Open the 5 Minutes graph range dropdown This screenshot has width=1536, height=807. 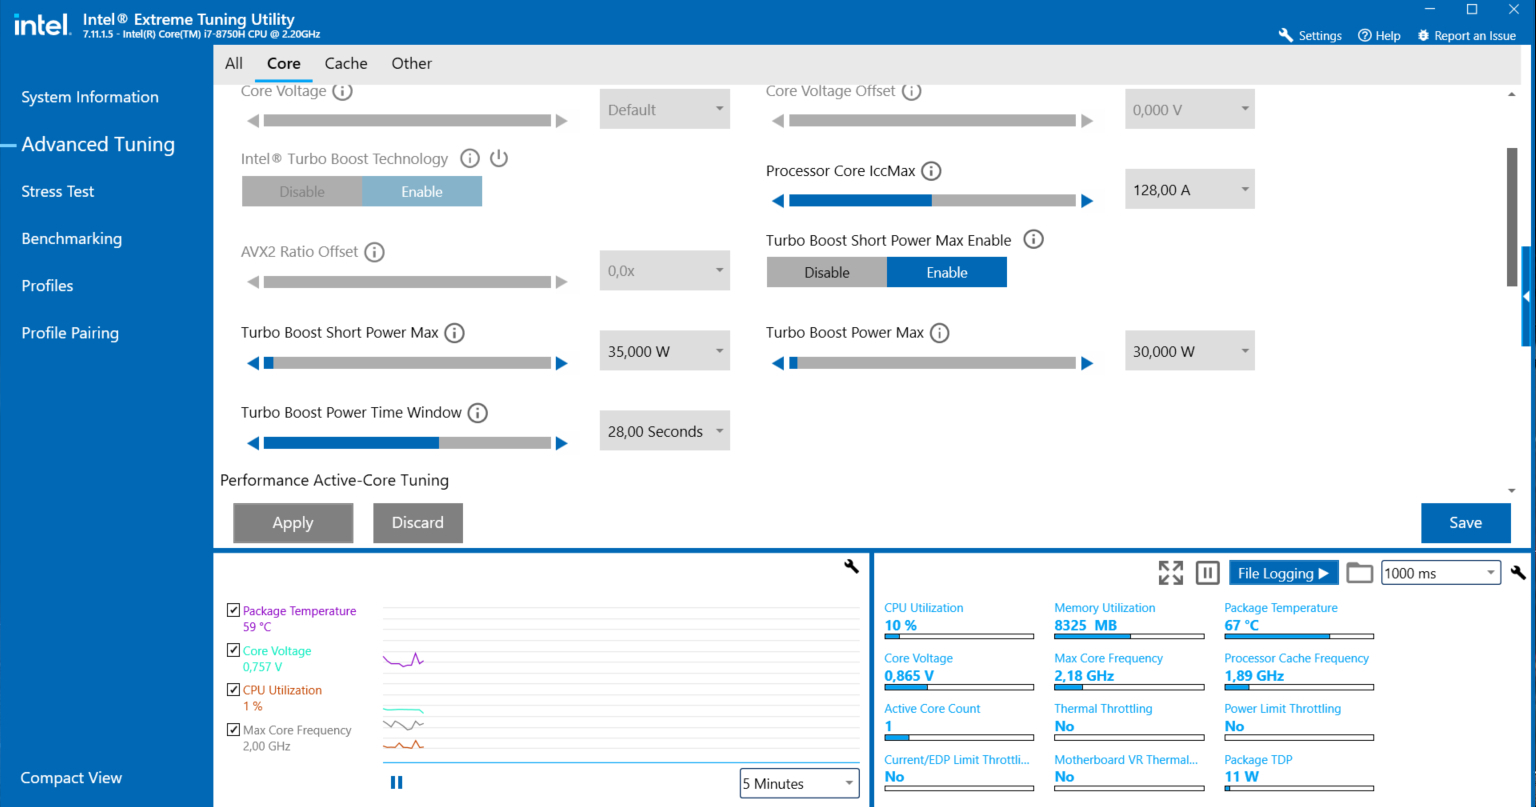coord(800,784)
